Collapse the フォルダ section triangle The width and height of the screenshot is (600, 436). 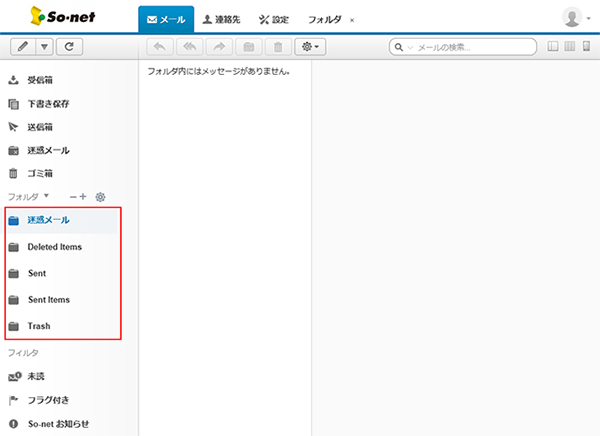coord(46,196)
